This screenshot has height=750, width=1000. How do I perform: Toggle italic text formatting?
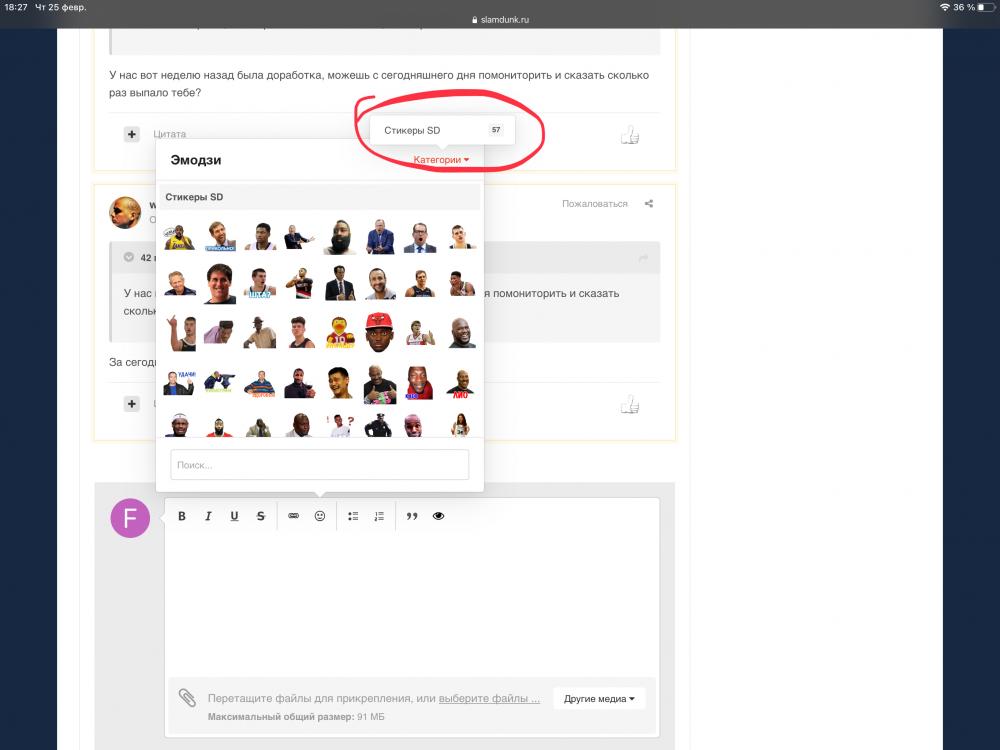[x=208, y=516]
